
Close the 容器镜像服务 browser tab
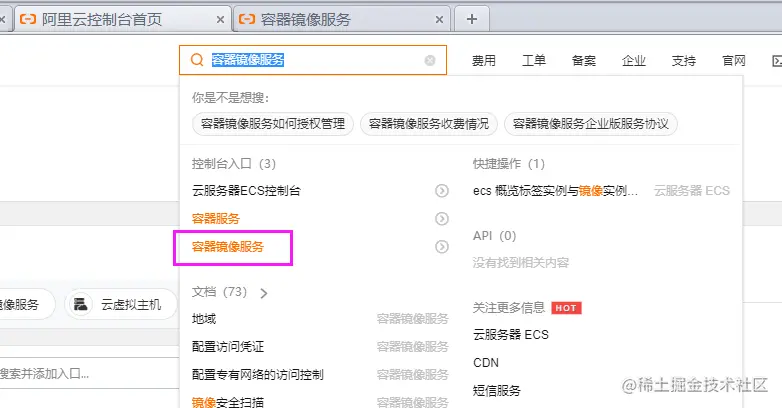click(439, 19)
